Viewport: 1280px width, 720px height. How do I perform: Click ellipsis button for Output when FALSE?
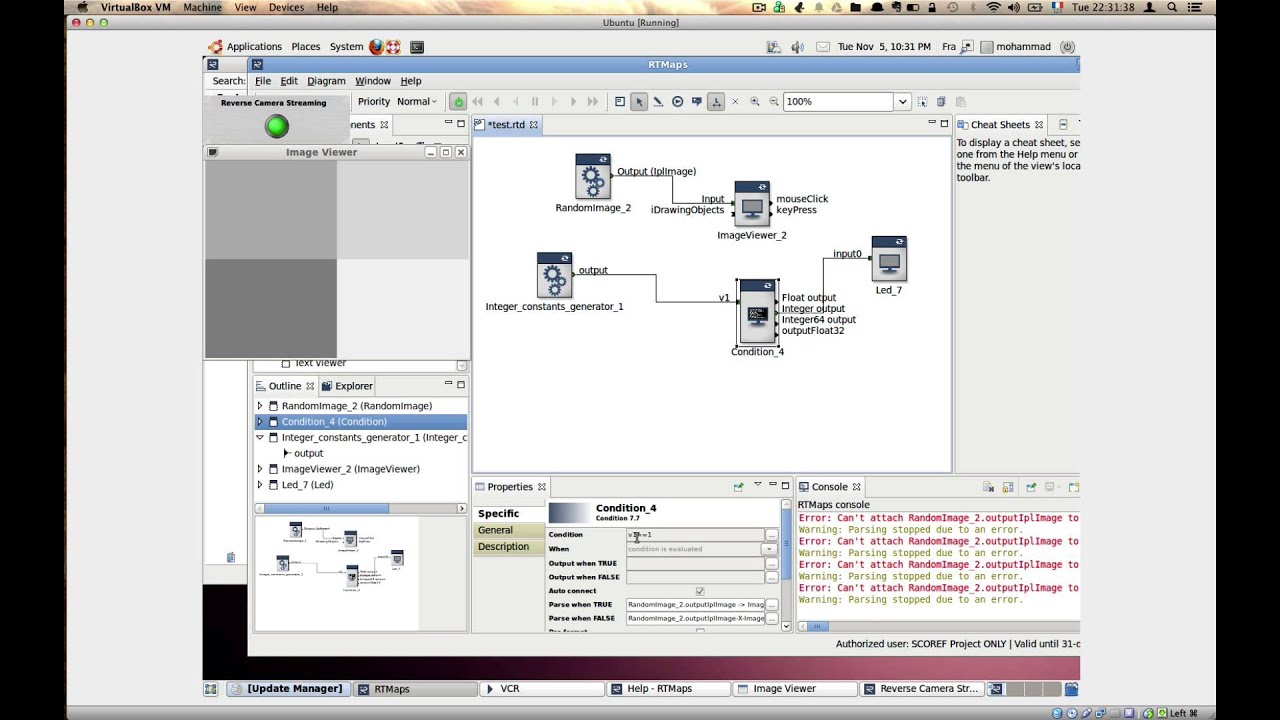pos(771,577)
